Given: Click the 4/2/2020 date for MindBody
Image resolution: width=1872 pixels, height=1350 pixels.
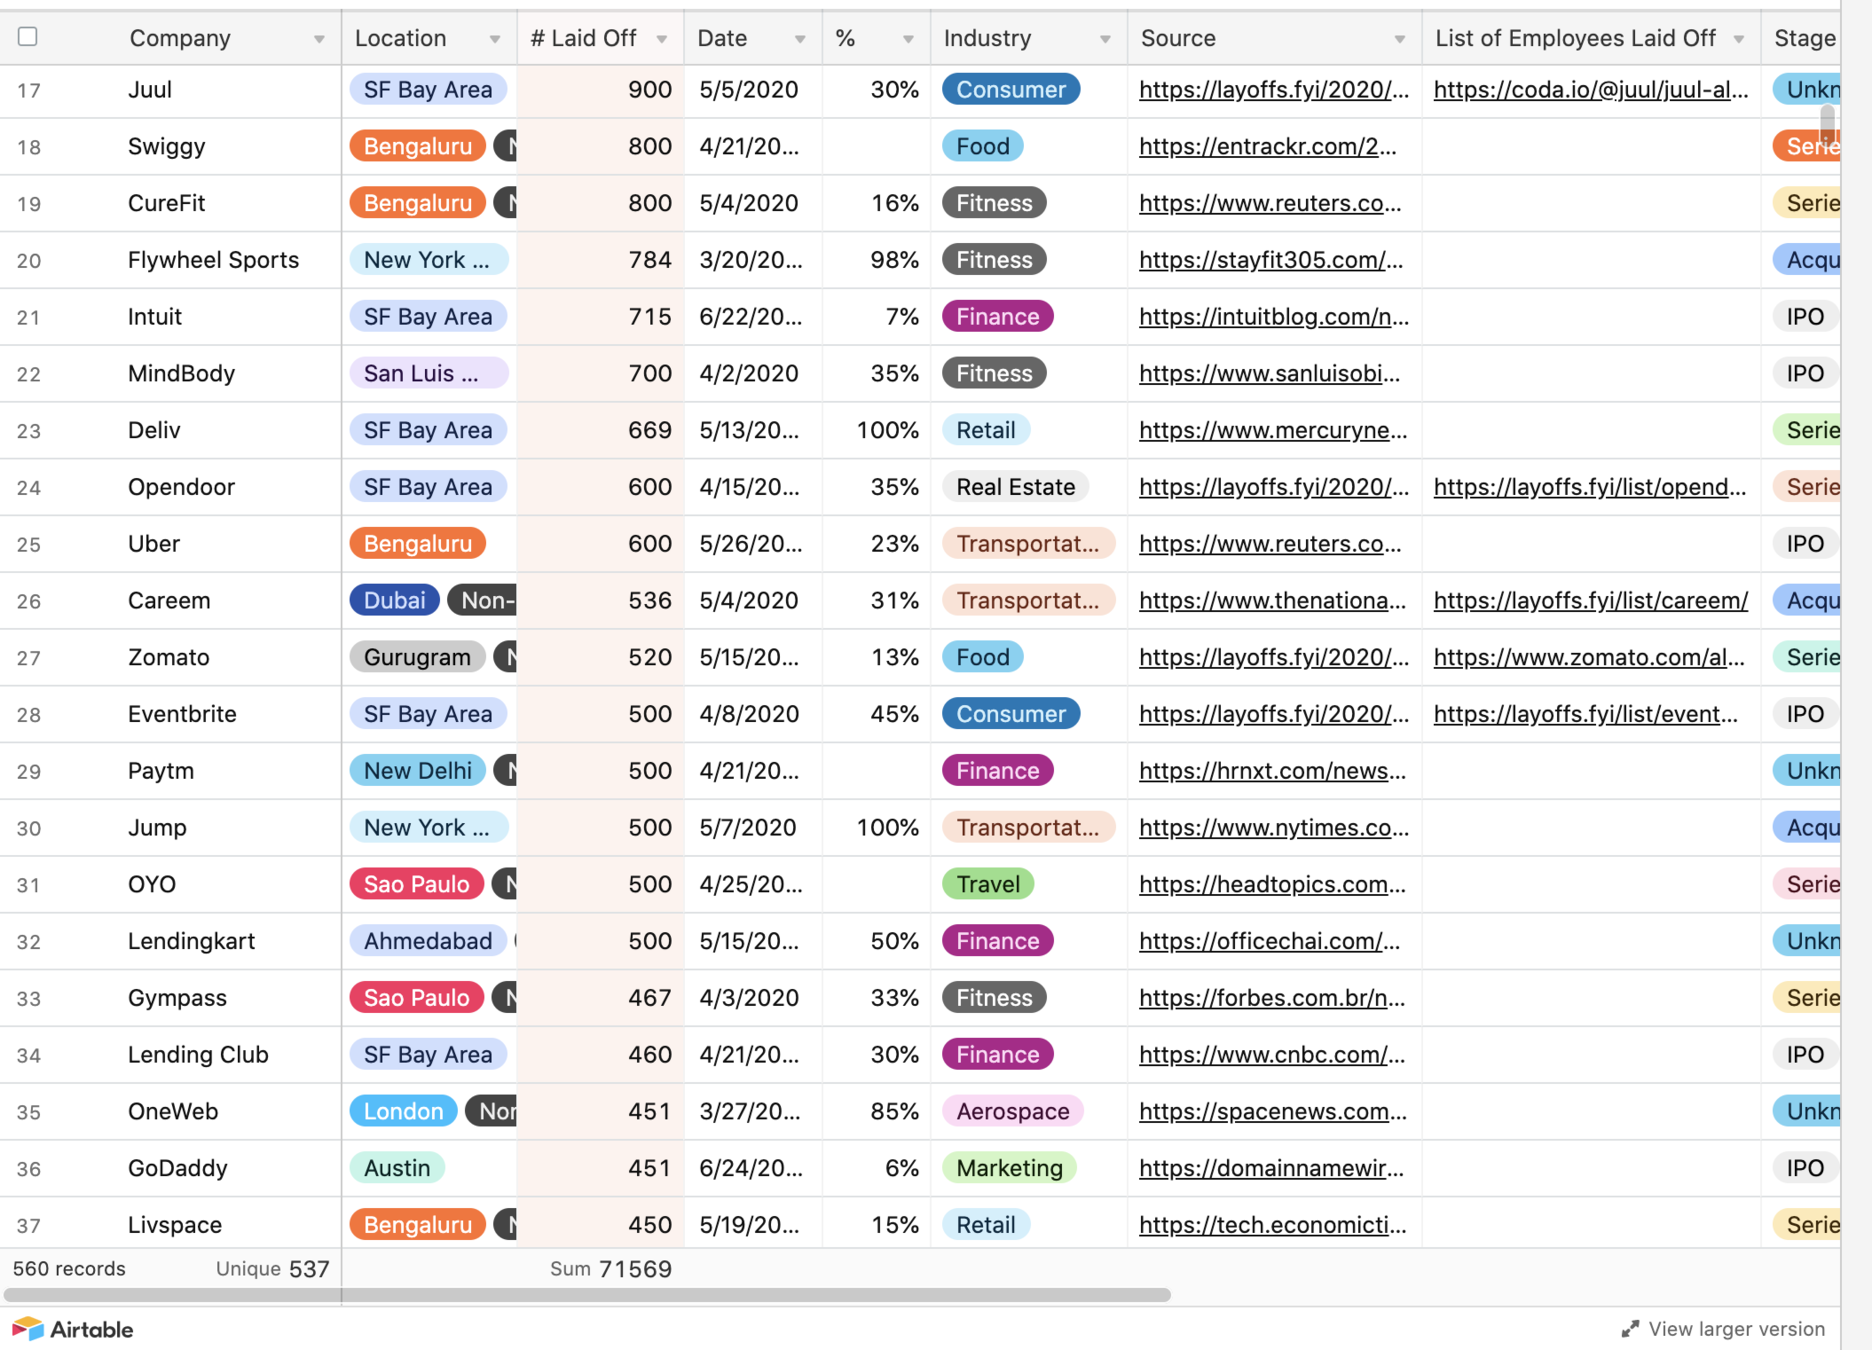Looking at the screenshot, I should coord(754,374).
